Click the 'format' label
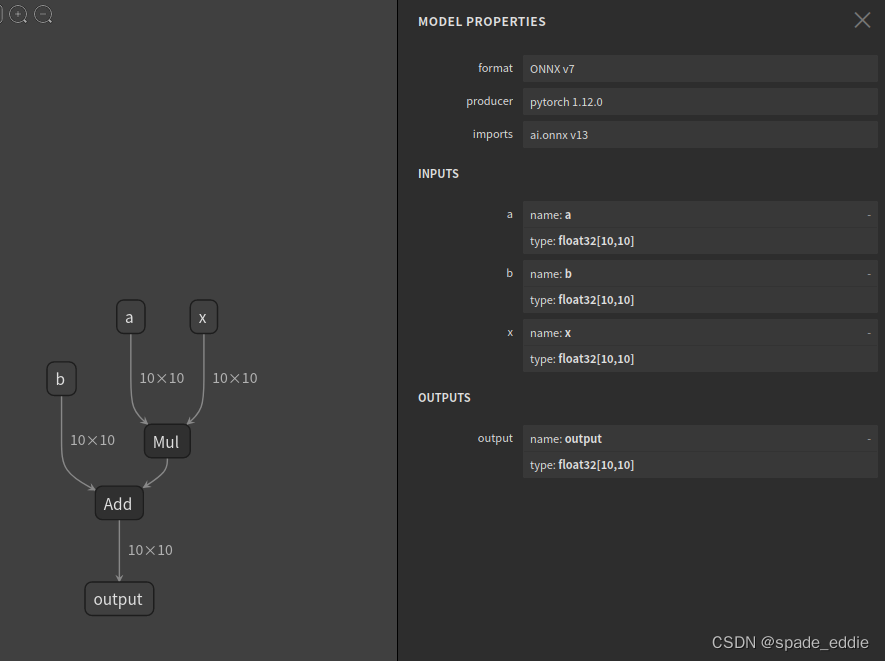885x661 pixels. click(495, 68)
